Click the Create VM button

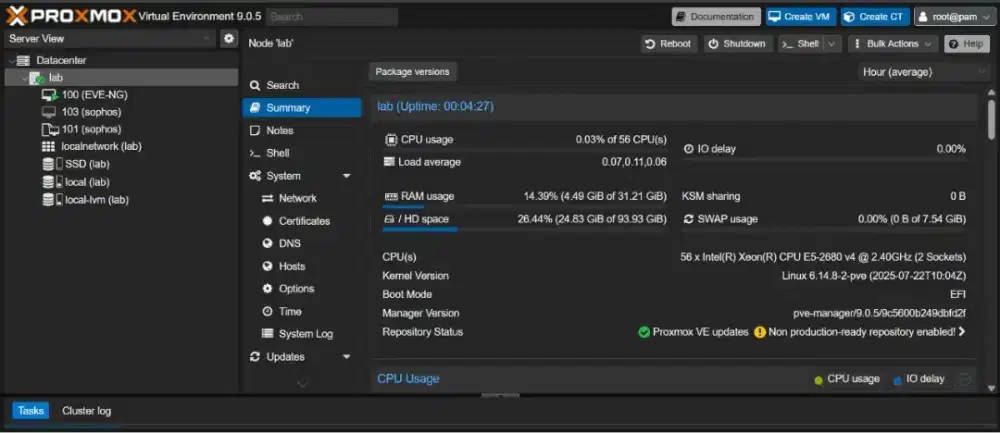coord(800,17)
